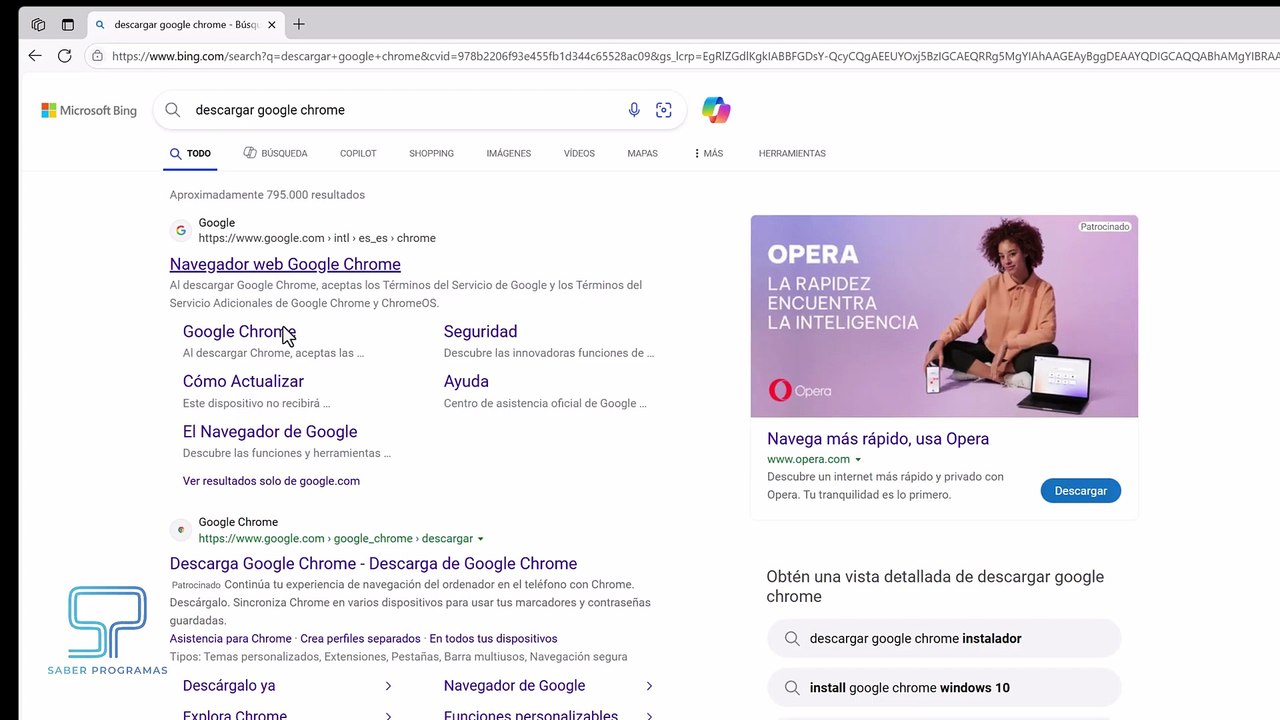Open visual search camera icon
The image size is (1280, 720).
click(x=664, y=110)
